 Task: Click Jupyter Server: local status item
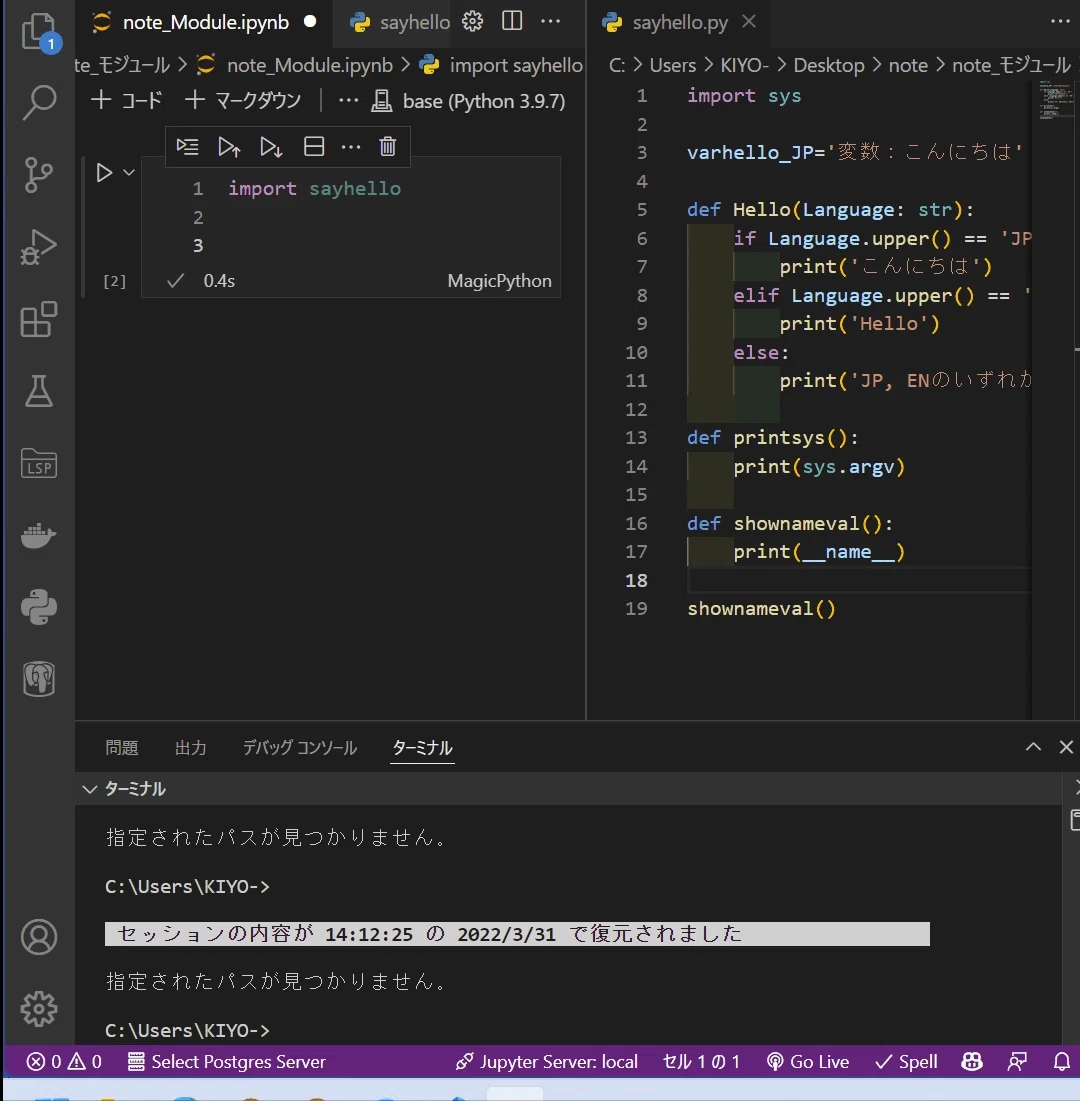[547, 1062]
